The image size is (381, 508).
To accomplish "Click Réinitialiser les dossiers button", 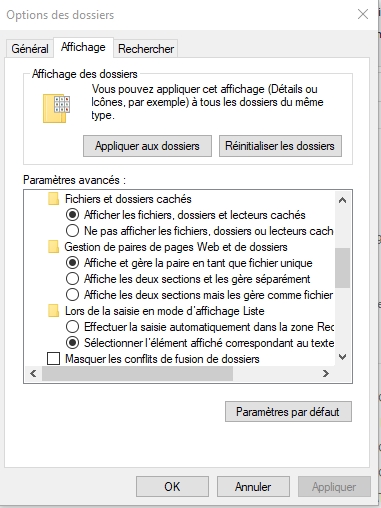I will coord(280,146).
